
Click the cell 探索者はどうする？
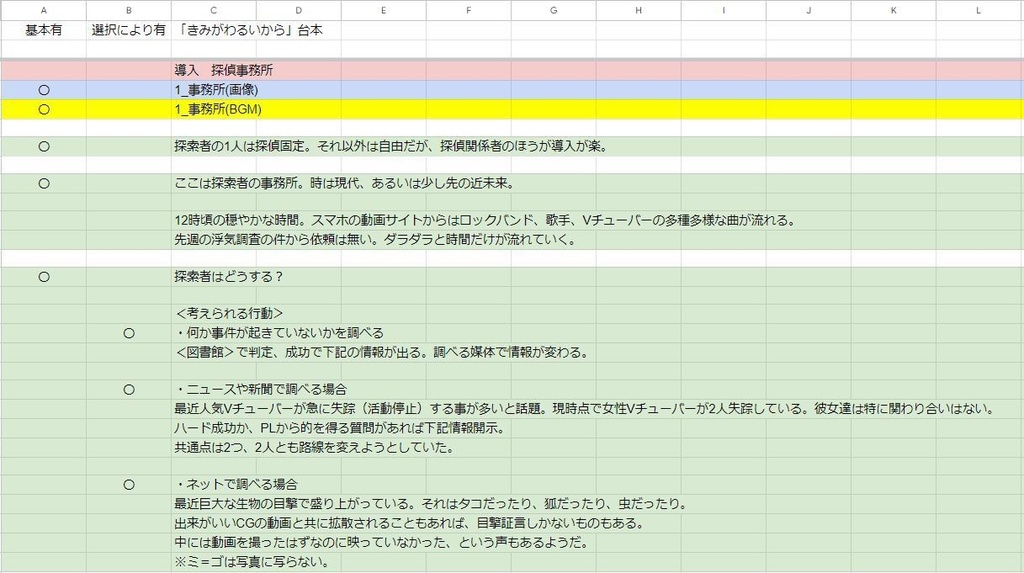(229, 277)
